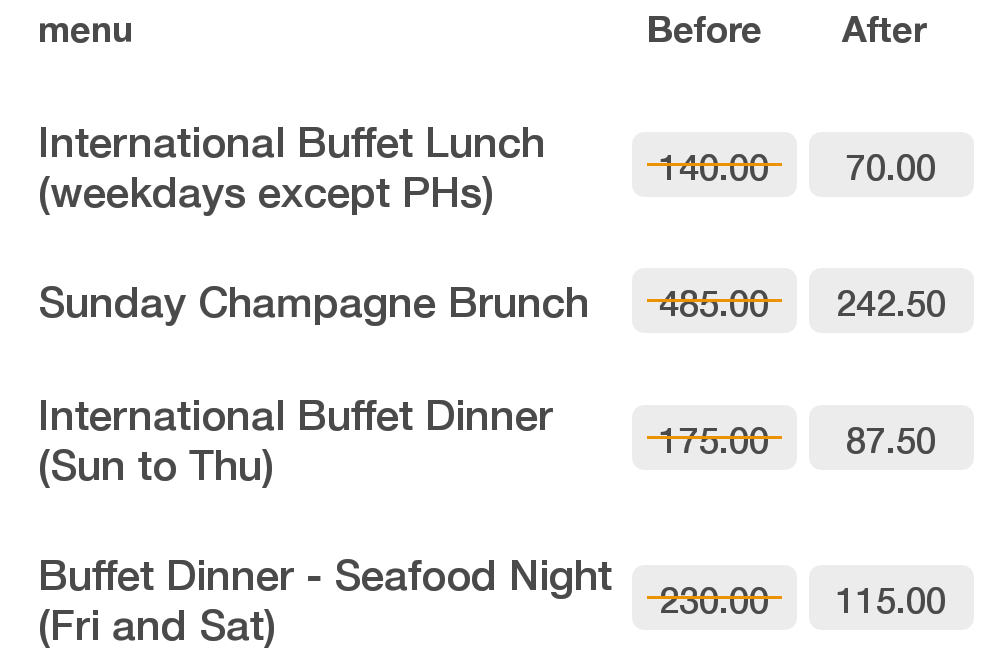
Task: Click the struck-through 230.00 price
Action: pos(714,599)
